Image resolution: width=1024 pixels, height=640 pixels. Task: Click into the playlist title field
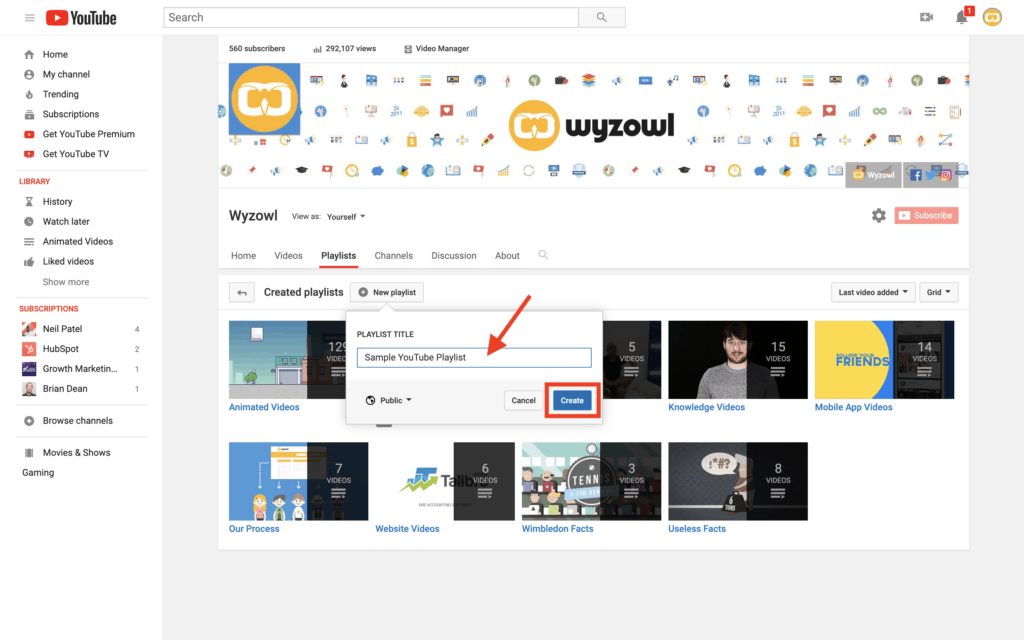474,357
